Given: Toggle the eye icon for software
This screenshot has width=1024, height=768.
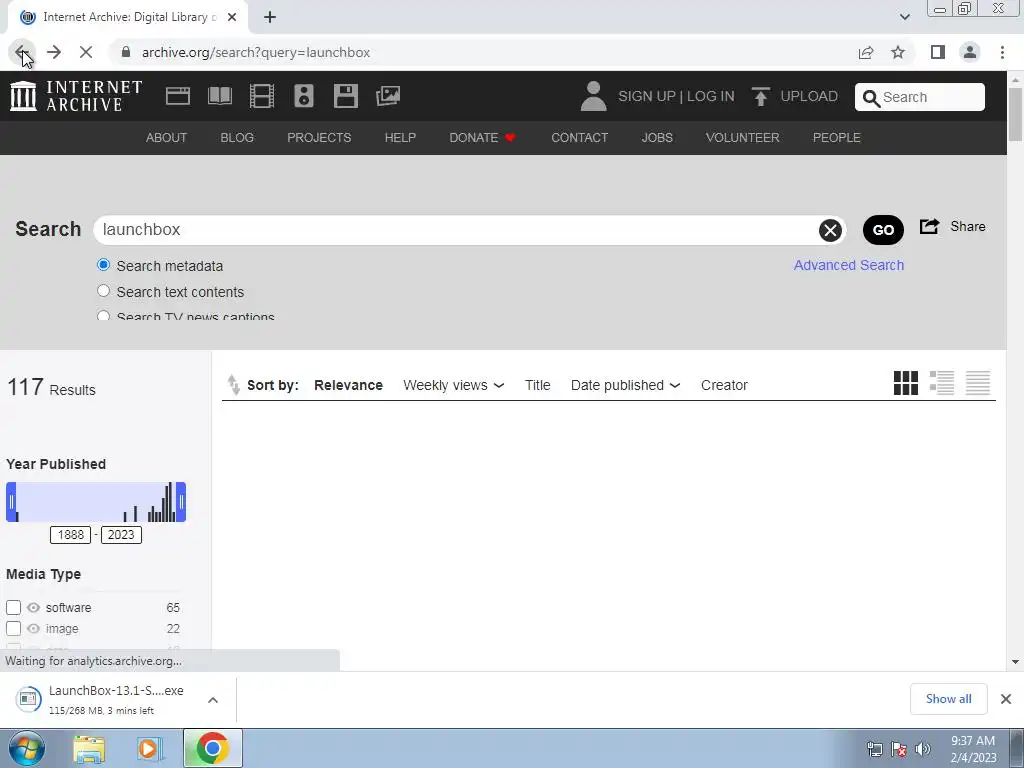Looking at the screenshot, I should [x=33, y=607].
